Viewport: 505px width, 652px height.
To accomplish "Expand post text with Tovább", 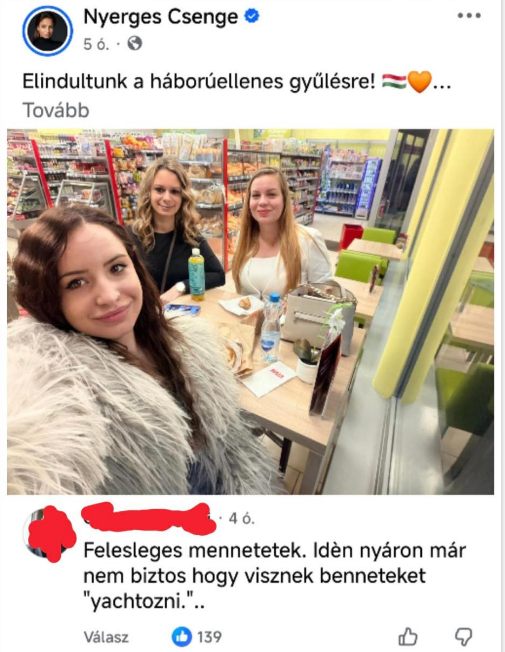I will 56,111.
